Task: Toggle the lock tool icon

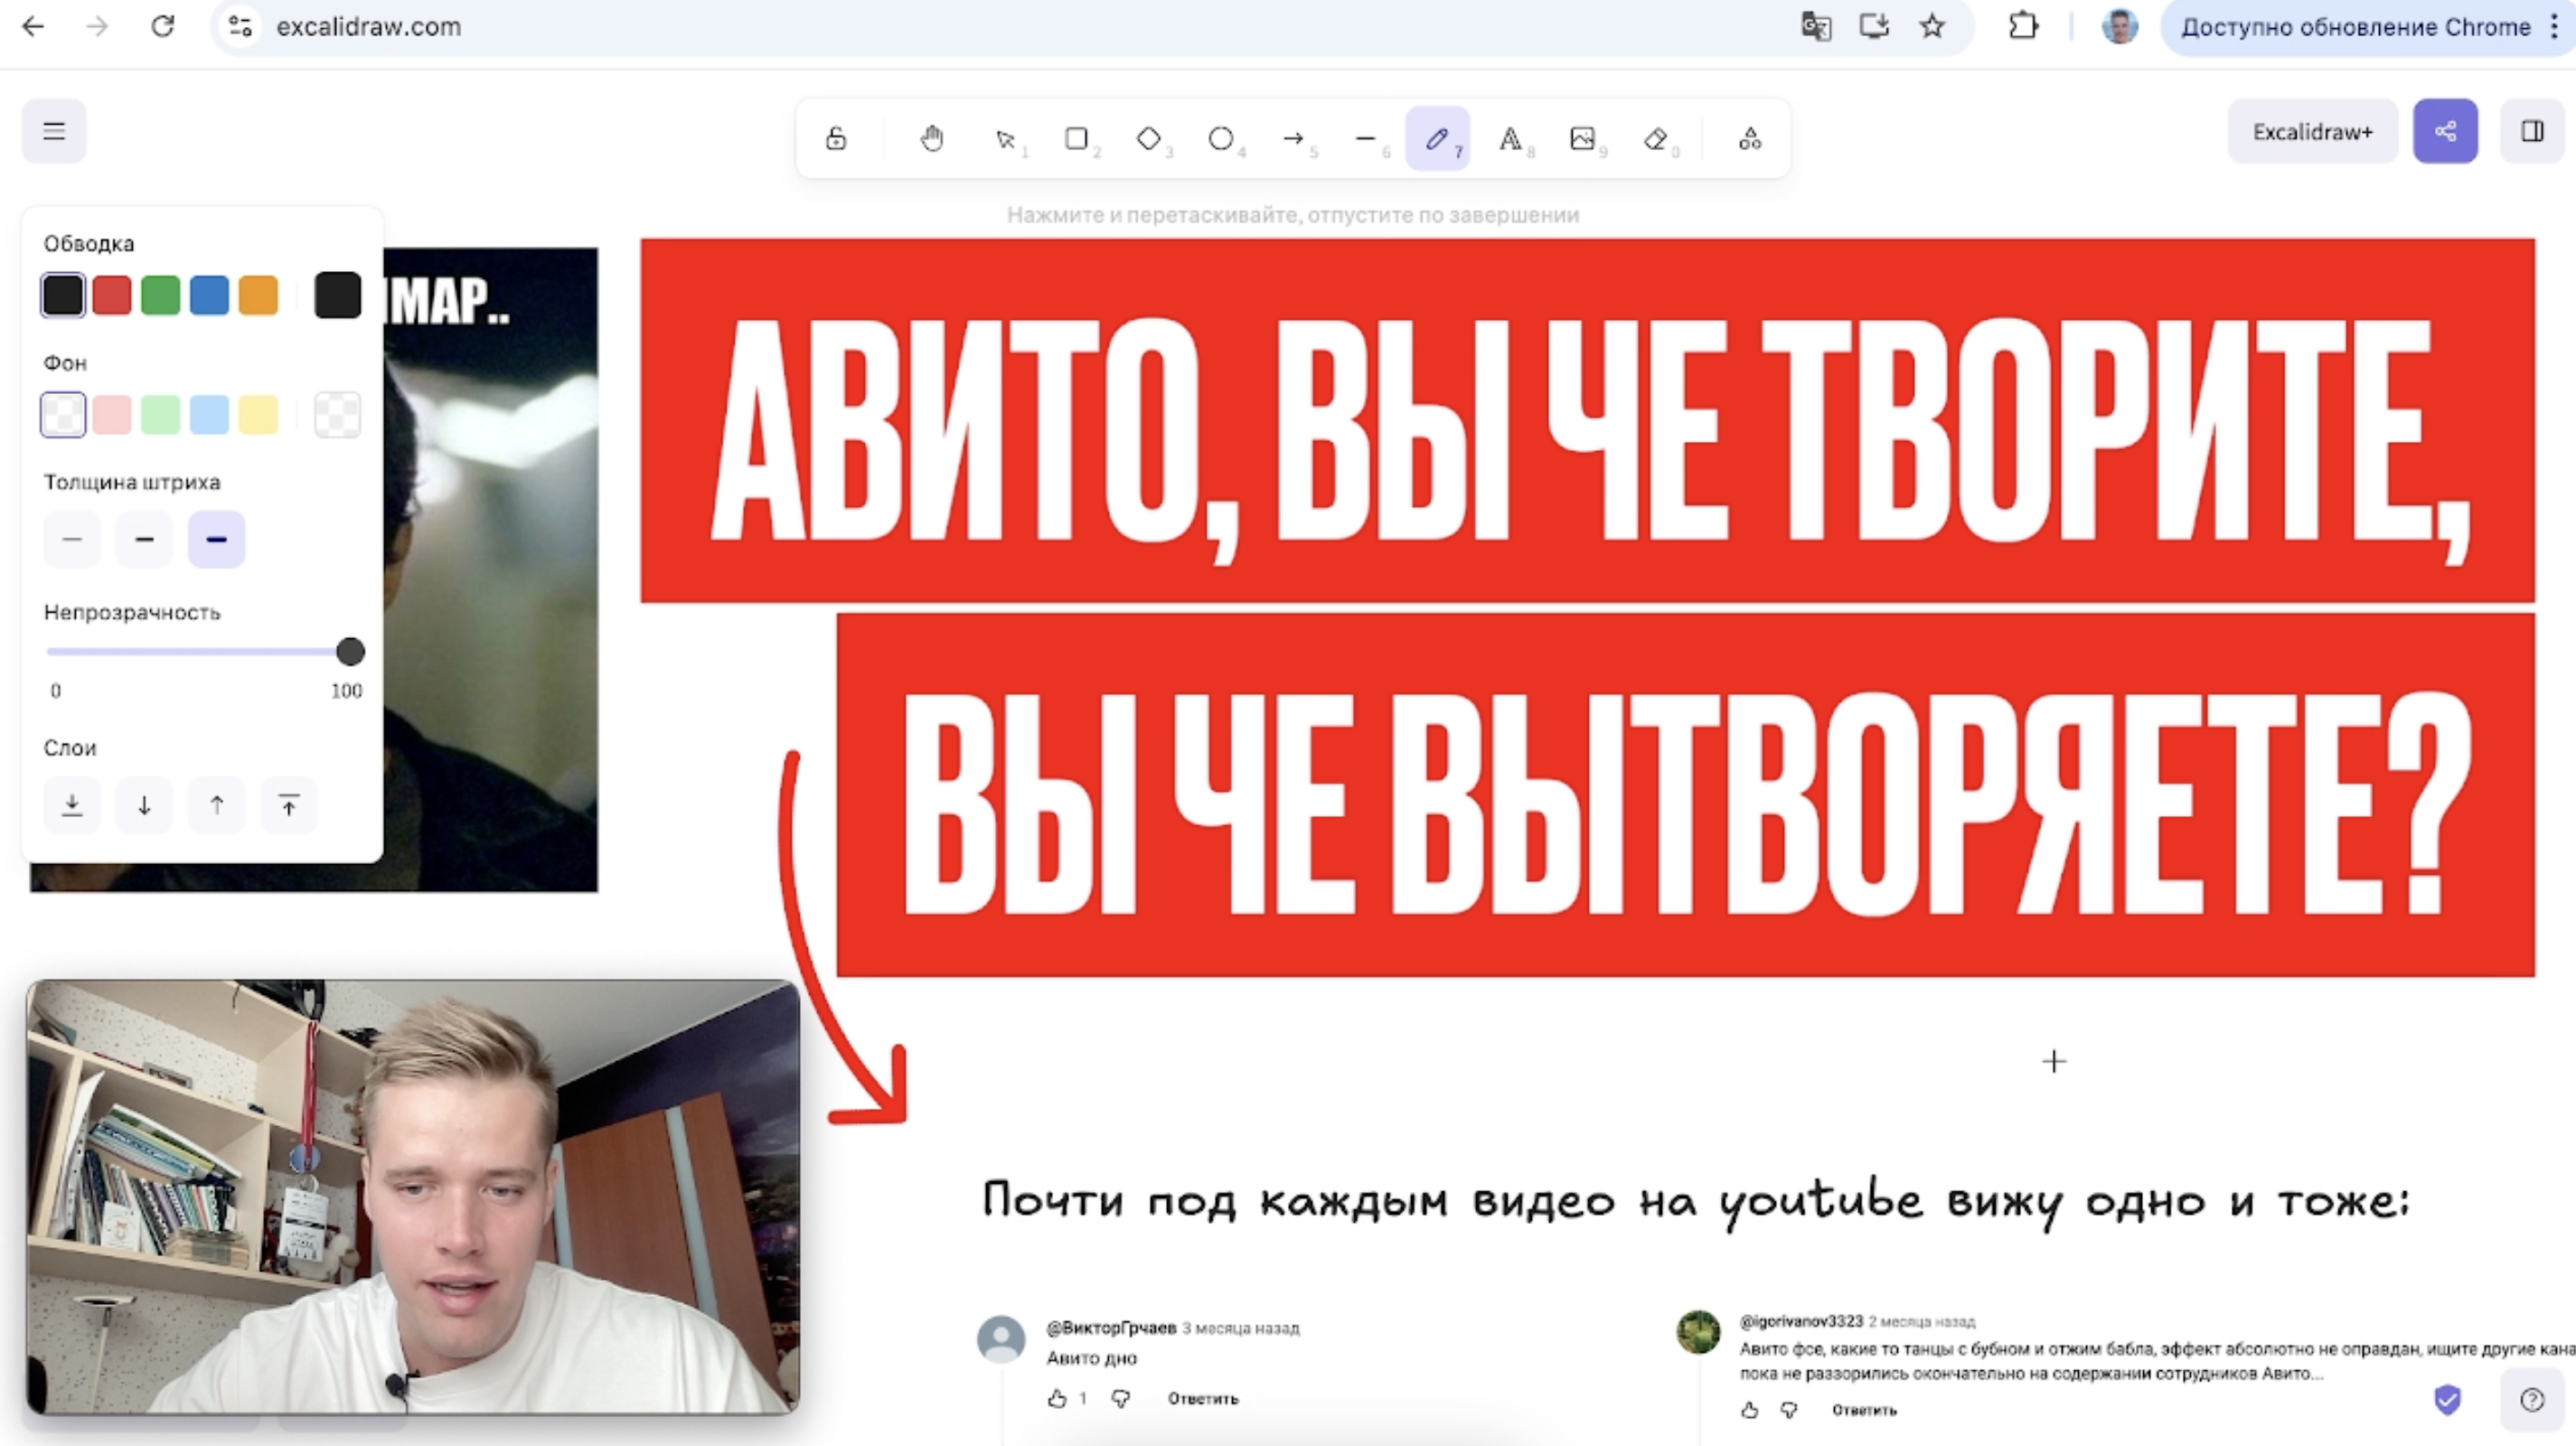Action: [x=836, y=138]
